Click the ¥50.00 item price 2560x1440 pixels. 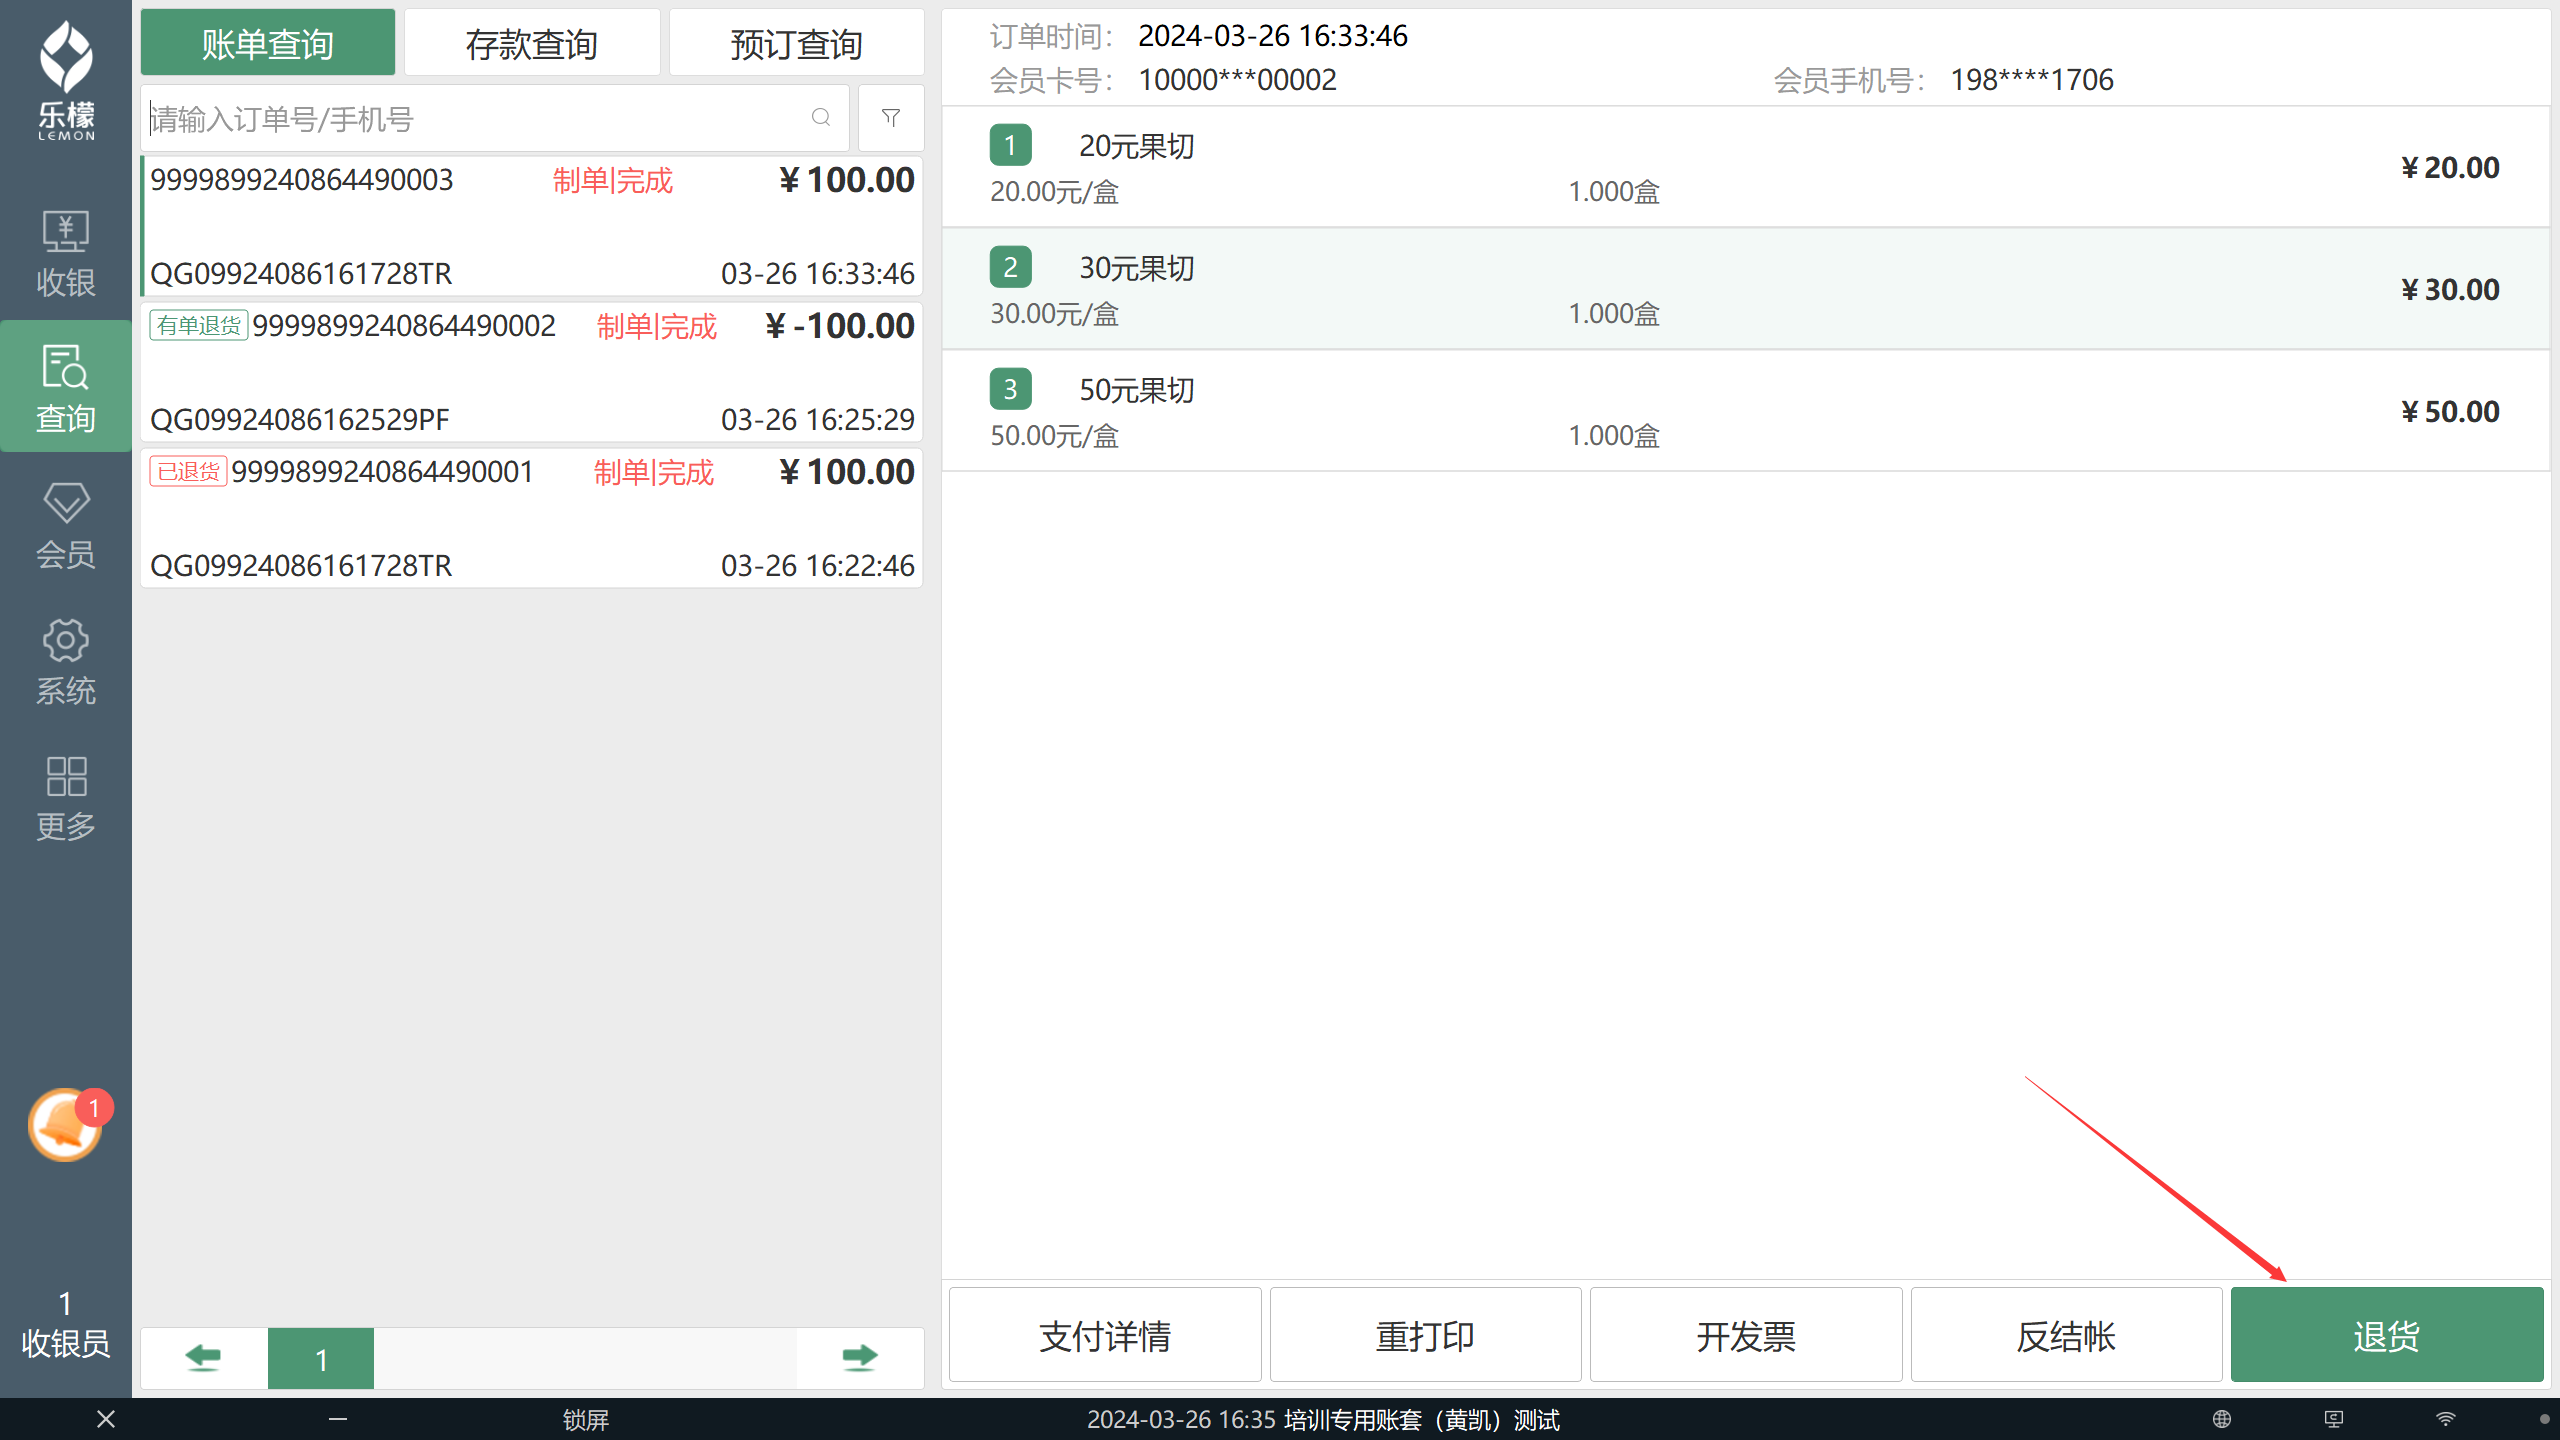pyautogui.click(x=2450, y=411)
